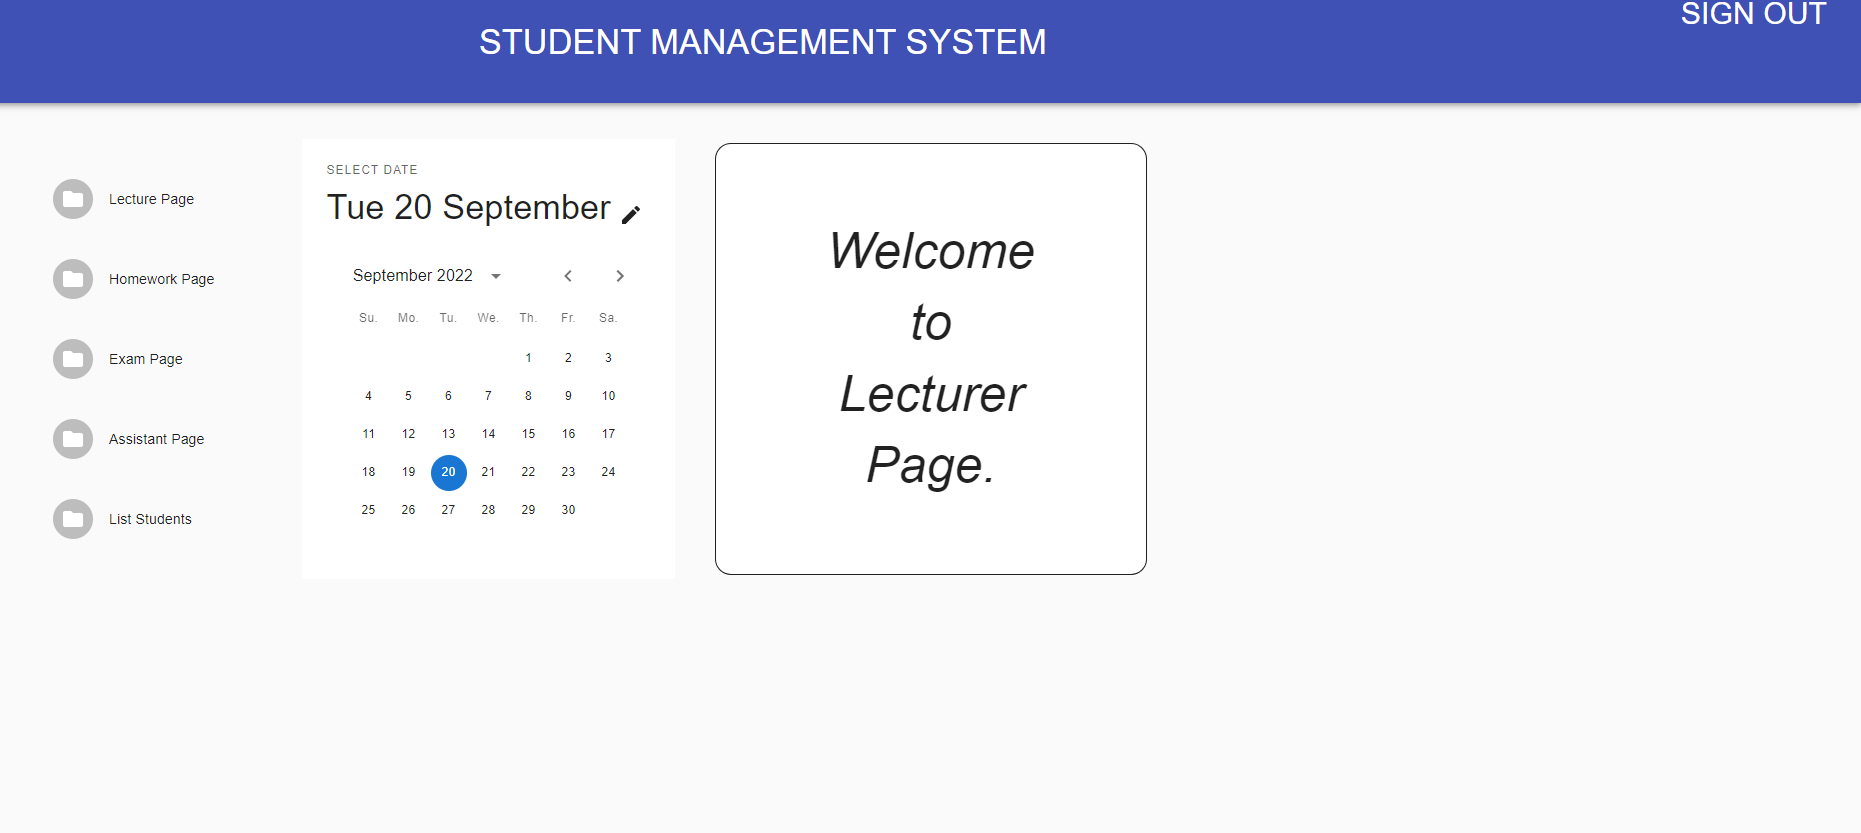1861x833 pixels.
Task: Select September 24 in the calendar
Action: (608, 471)
